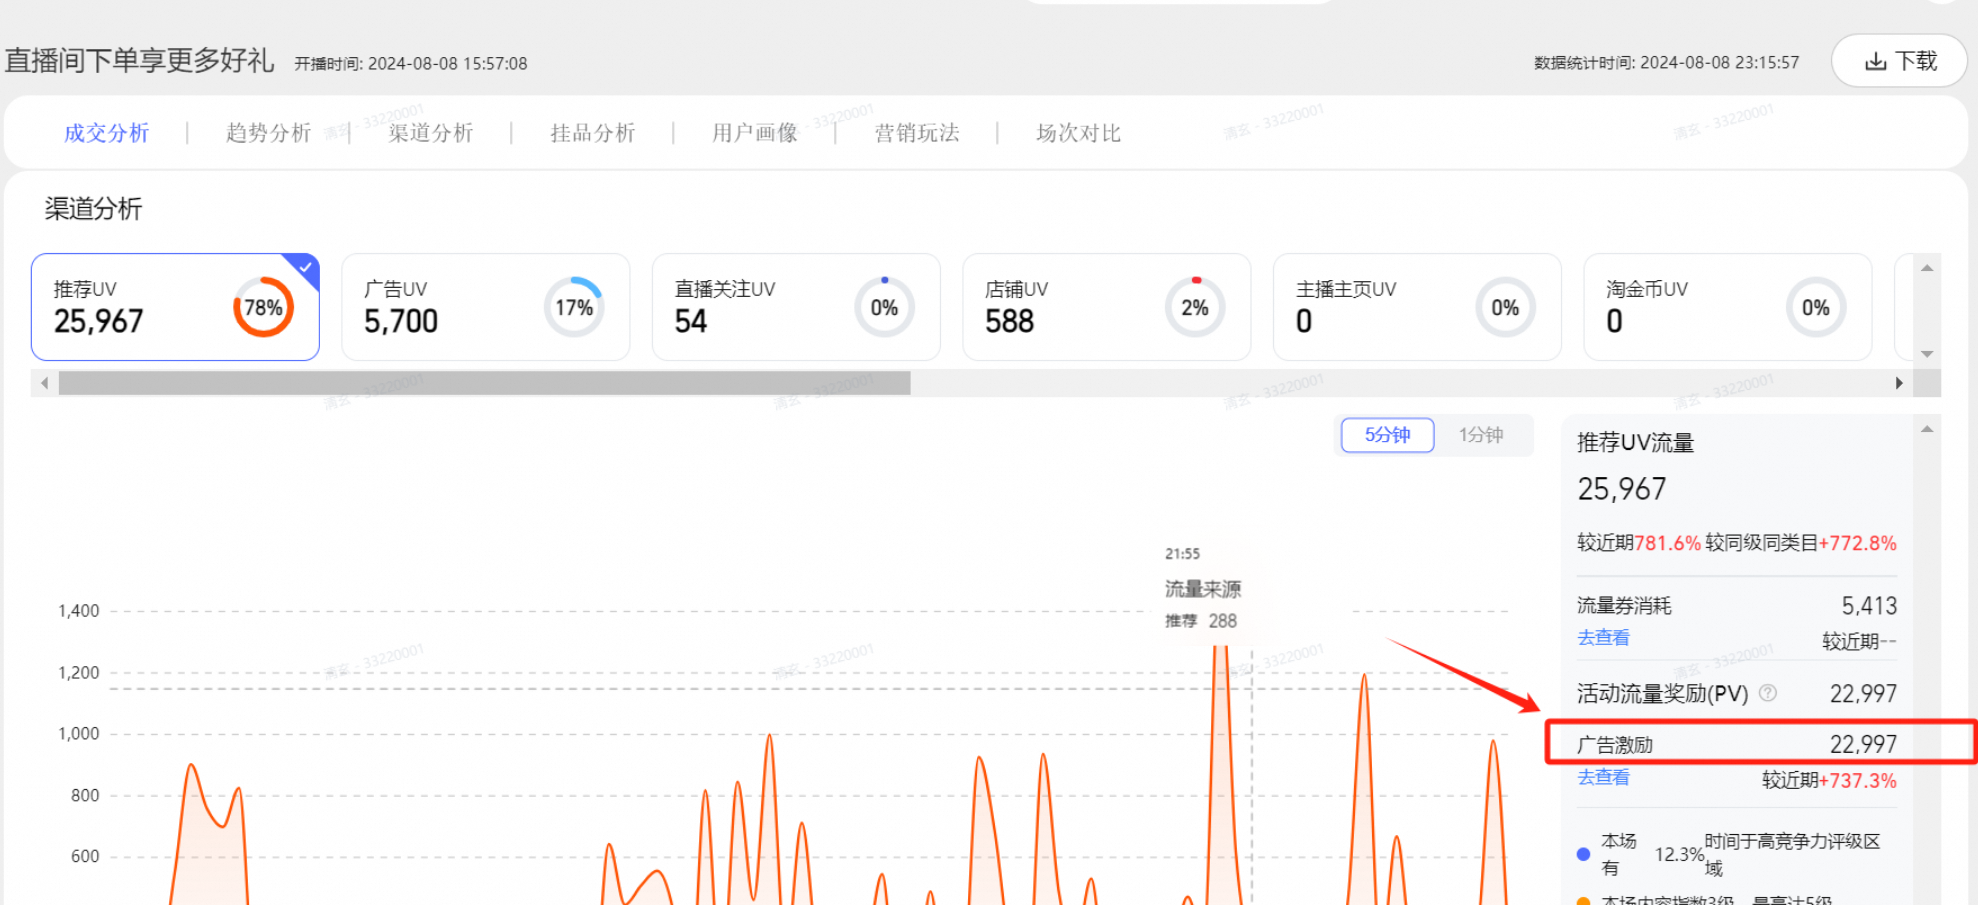
Task: Click the blue legend dot beside 本场有
Action: coord(1583,854)
